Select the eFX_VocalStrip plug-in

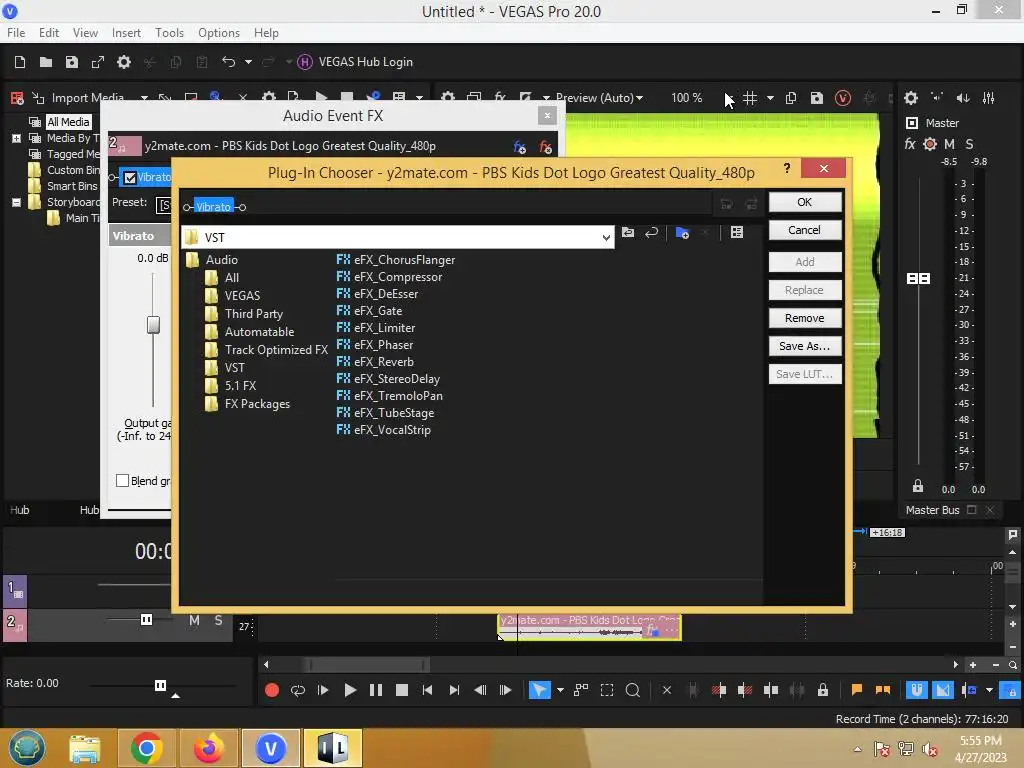tap(383, 430)
